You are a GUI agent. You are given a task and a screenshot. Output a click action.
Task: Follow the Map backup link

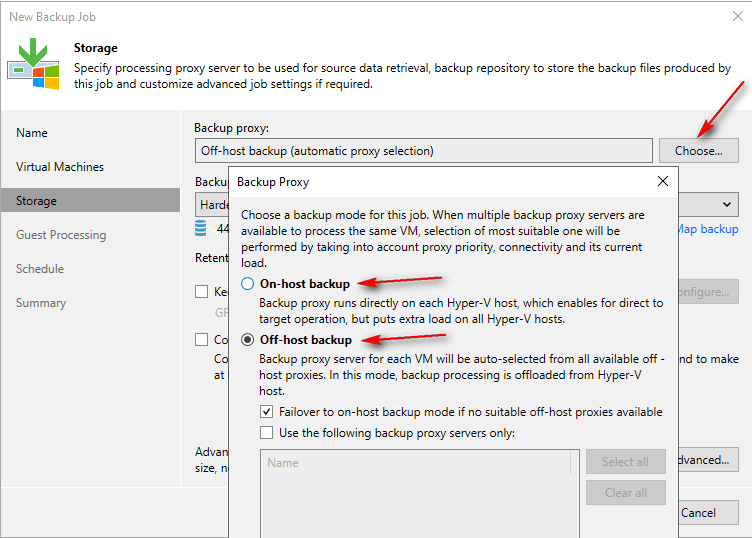click(706, 229)
